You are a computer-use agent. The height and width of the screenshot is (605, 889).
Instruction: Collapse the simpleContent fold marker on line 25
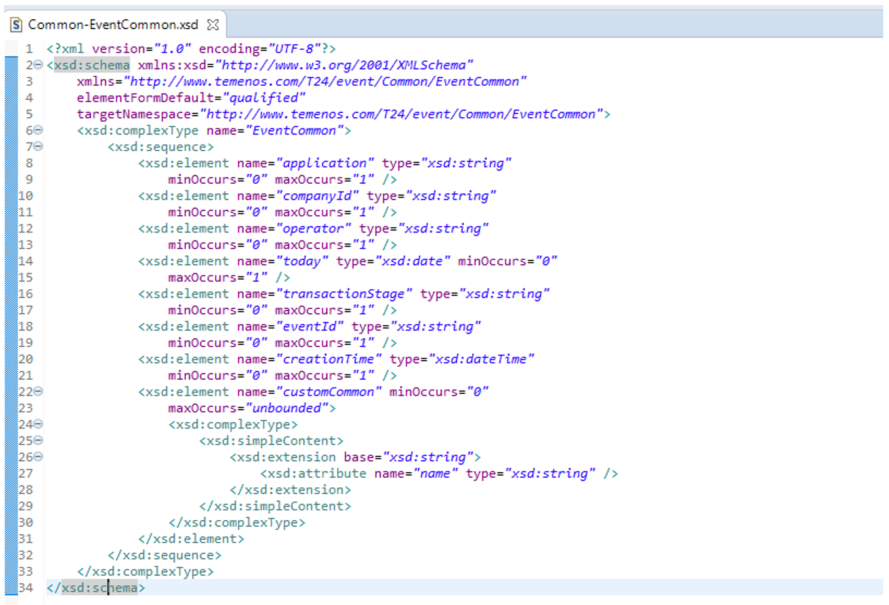coord(38,440)
